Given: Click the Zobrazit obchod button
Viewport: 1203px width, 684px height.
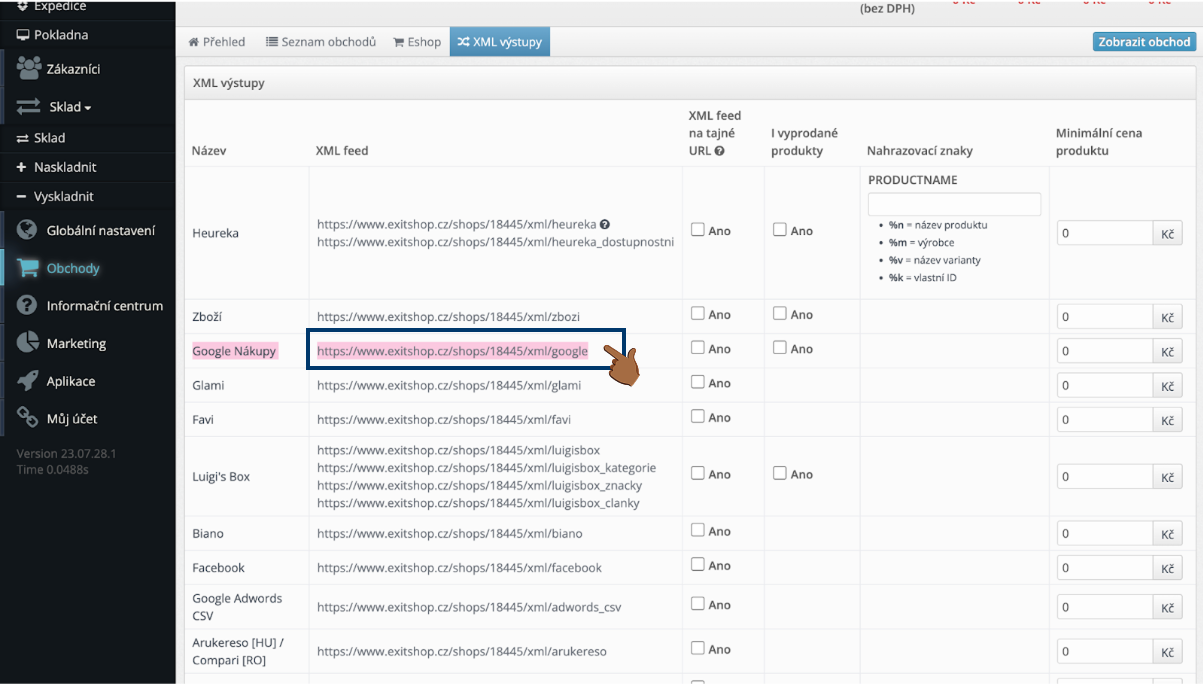Looking at the screenshot, I should [1144, 42].
